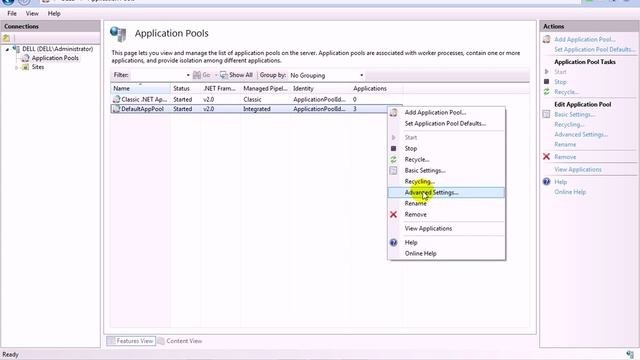Open the Filter dropdown arrow
This screenshot has width=640, height=360.
coord(188,75)
